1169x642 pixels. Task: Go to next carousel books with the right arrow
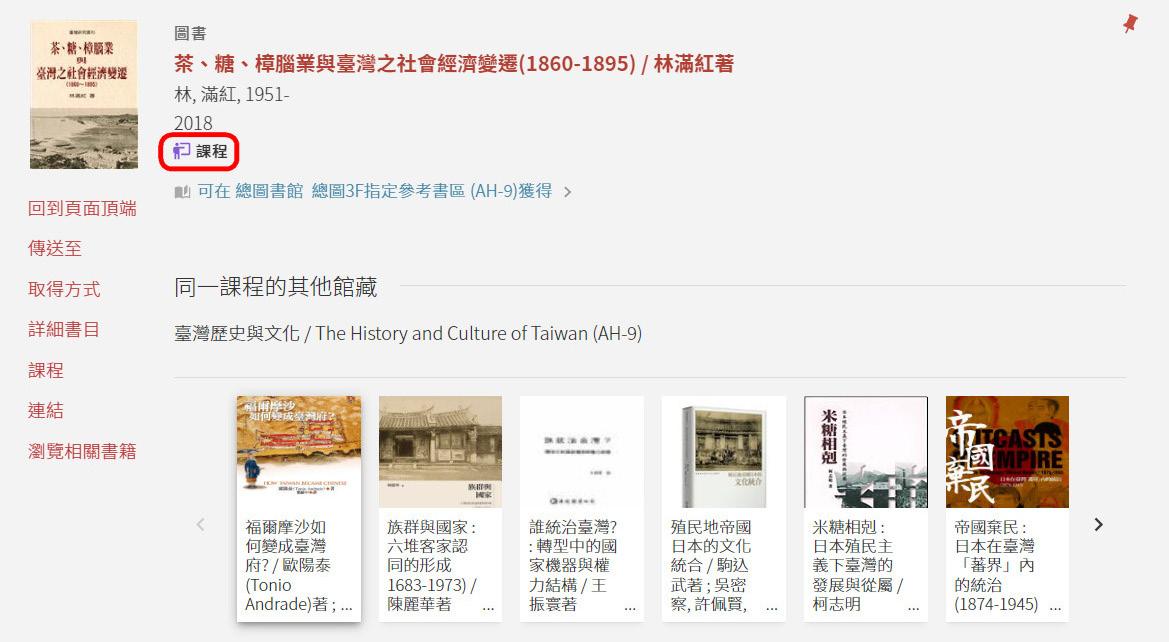point(1098,524)
